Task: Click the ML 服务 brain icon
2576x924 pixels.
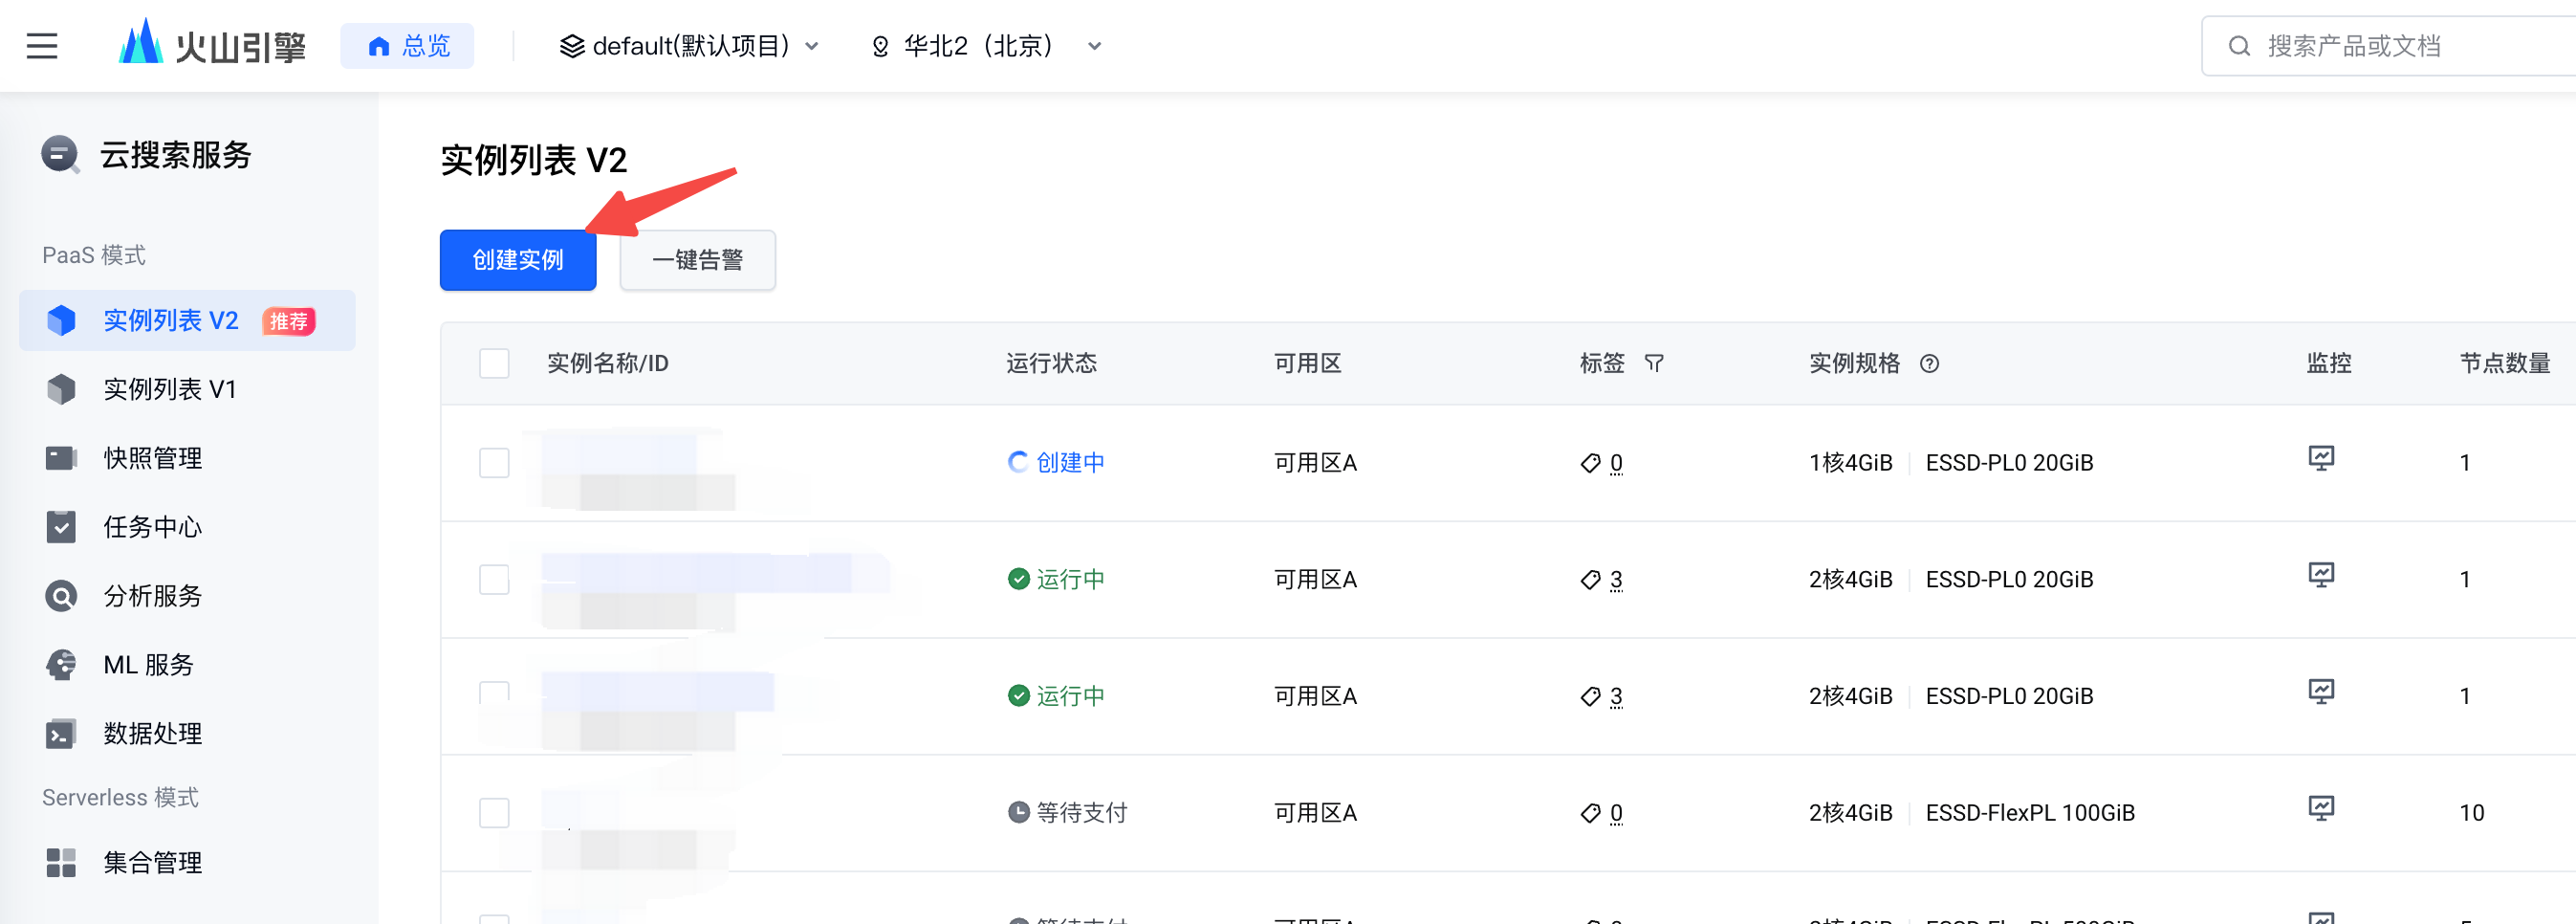Action: pos(61,665)
